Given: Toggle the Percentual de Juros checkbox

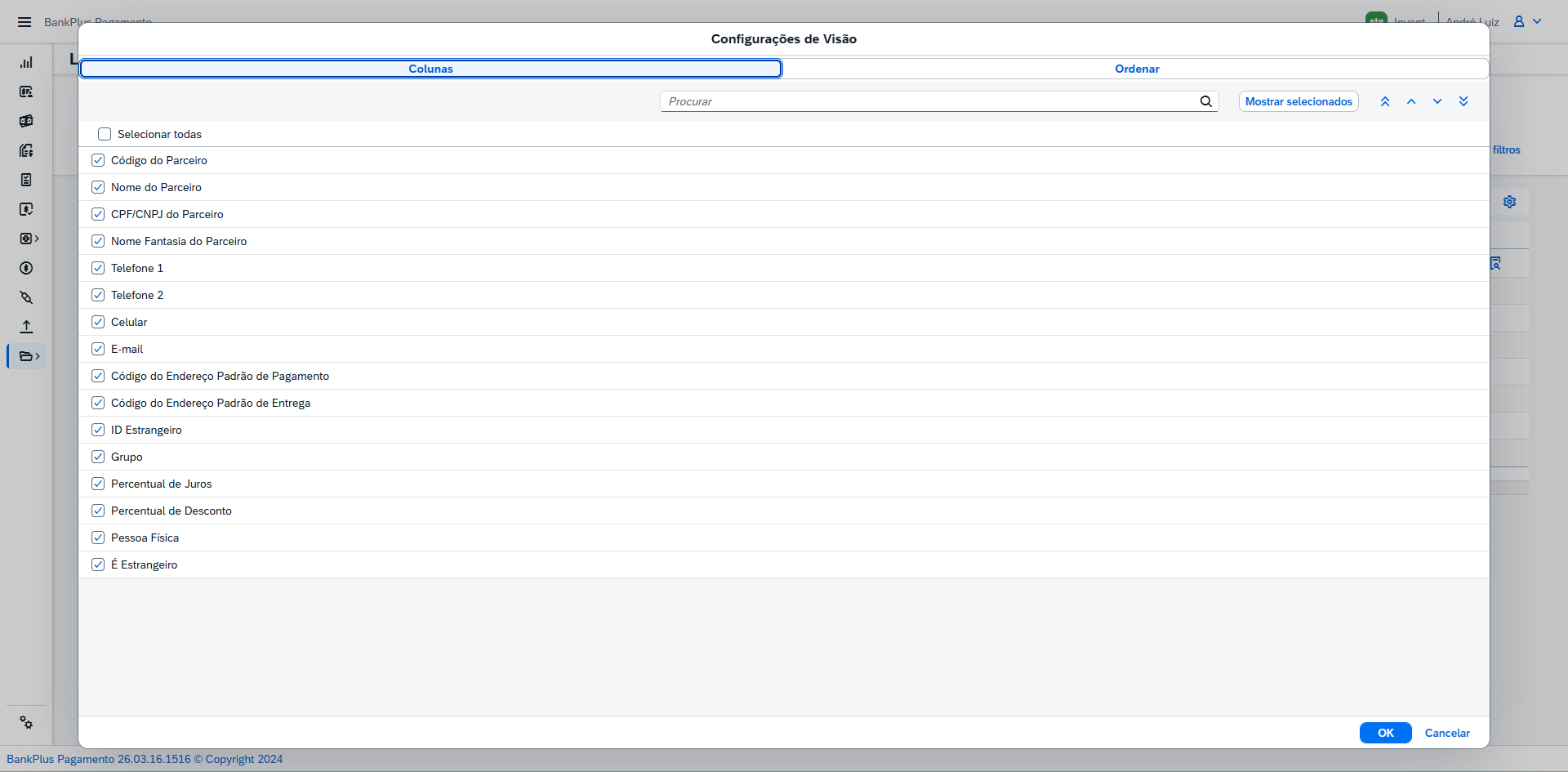Looking at the screenshot, I should click(98, 484).
